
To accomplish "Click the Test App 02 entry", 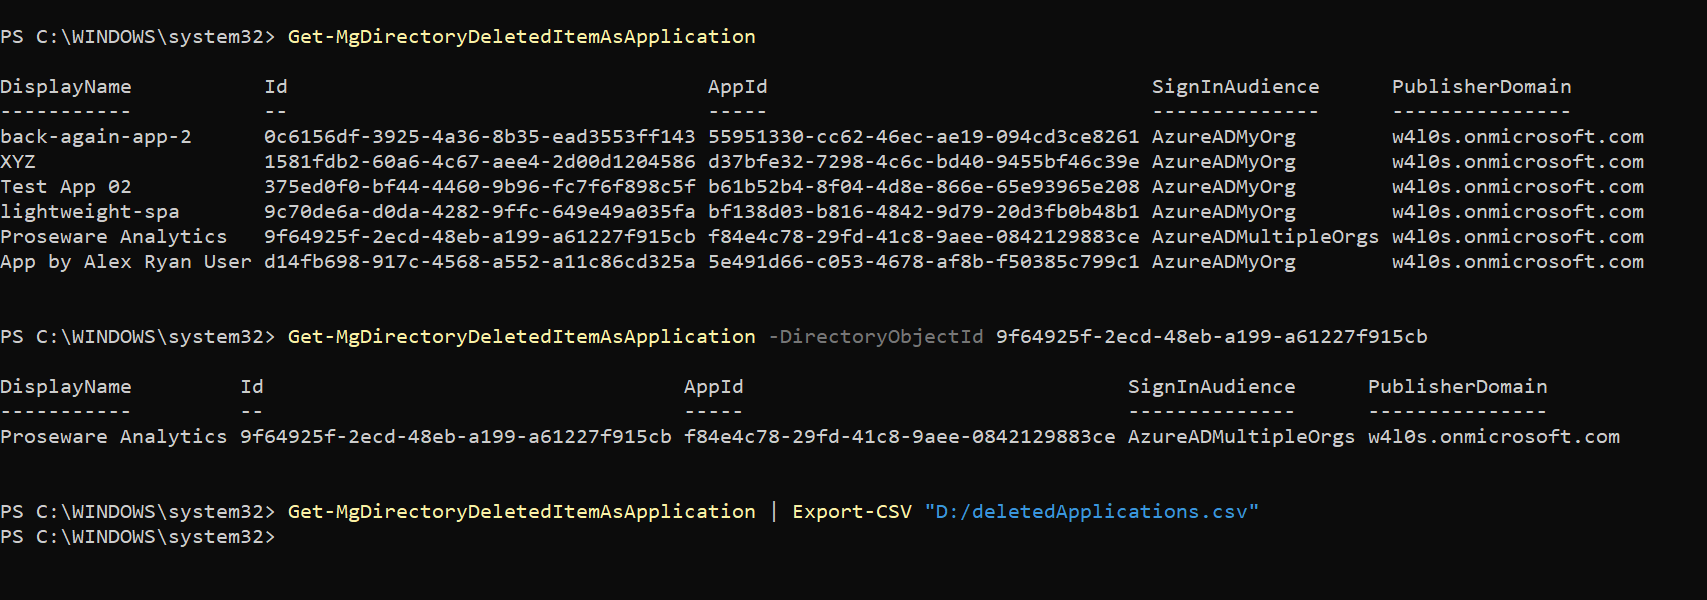I will [66, 187].
